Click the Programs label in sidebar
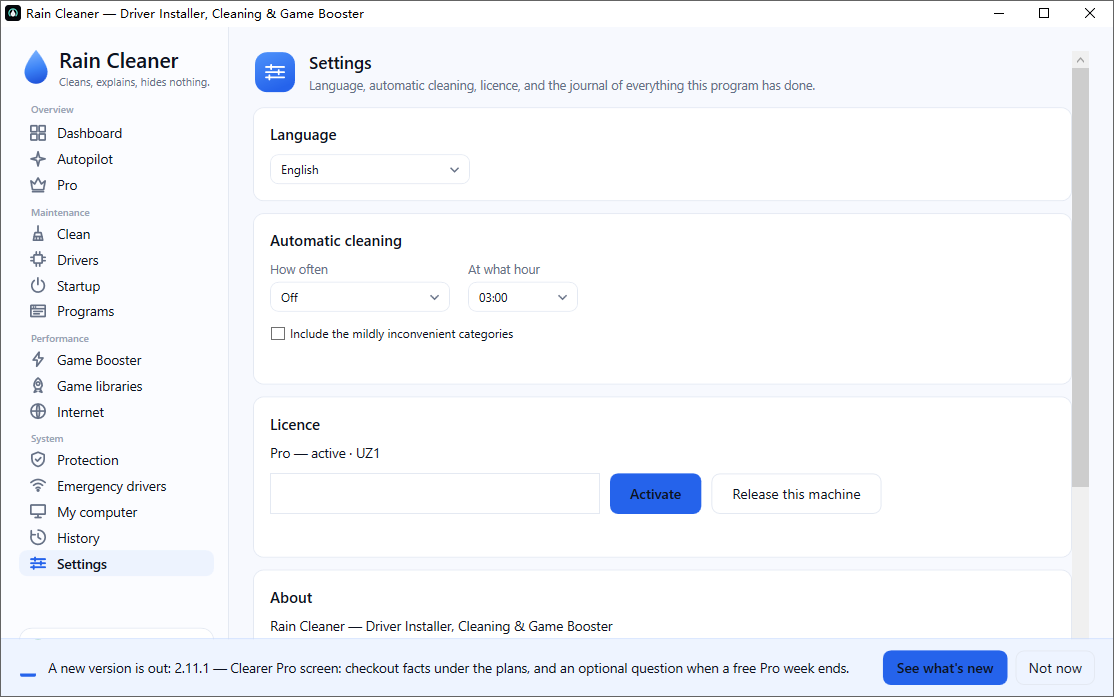 [85, 311]
